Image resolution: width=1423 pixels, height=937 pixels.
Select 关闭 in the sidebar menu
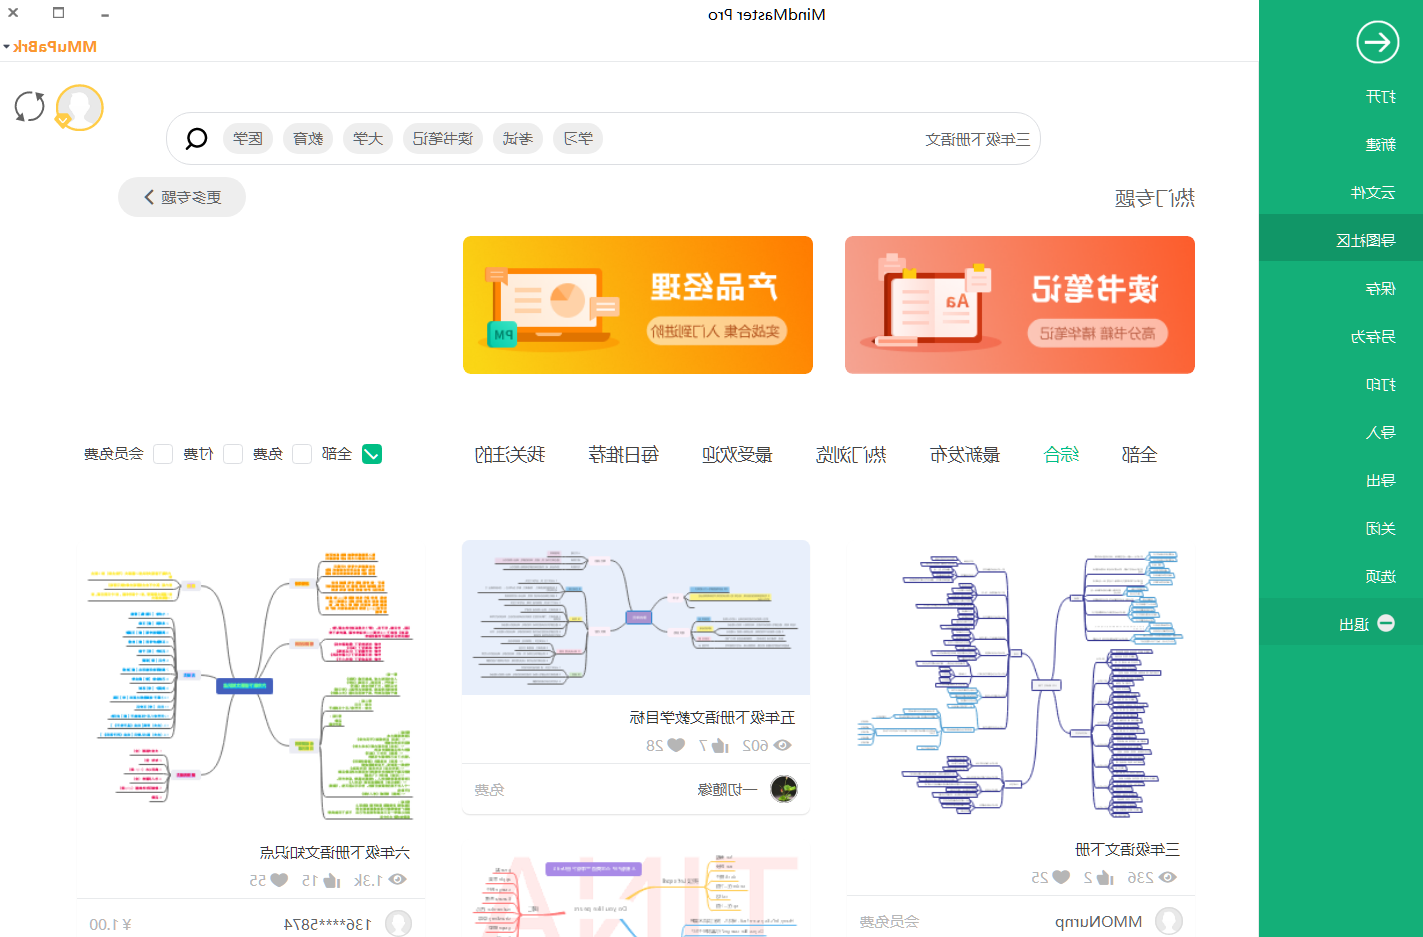(1341, 528)
